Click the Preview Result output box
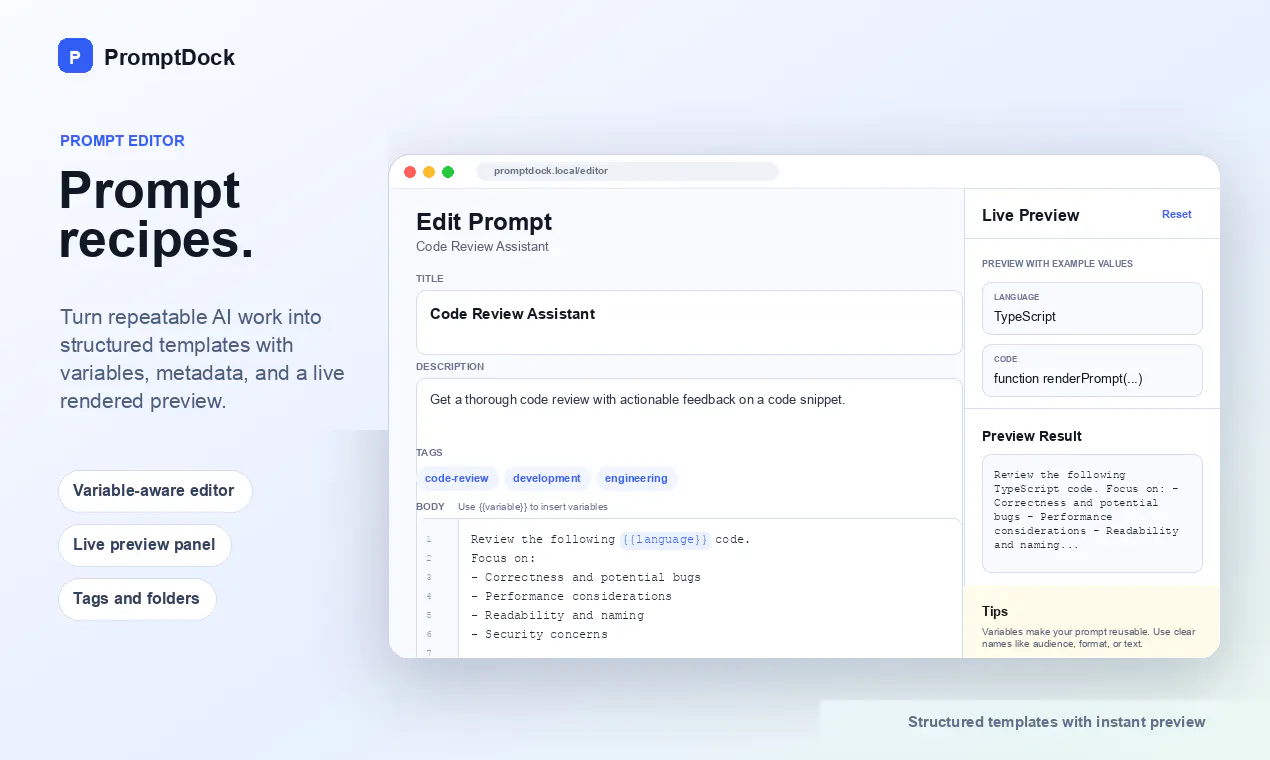This screenshot has height=760, width=1270. coord(1092,513)
